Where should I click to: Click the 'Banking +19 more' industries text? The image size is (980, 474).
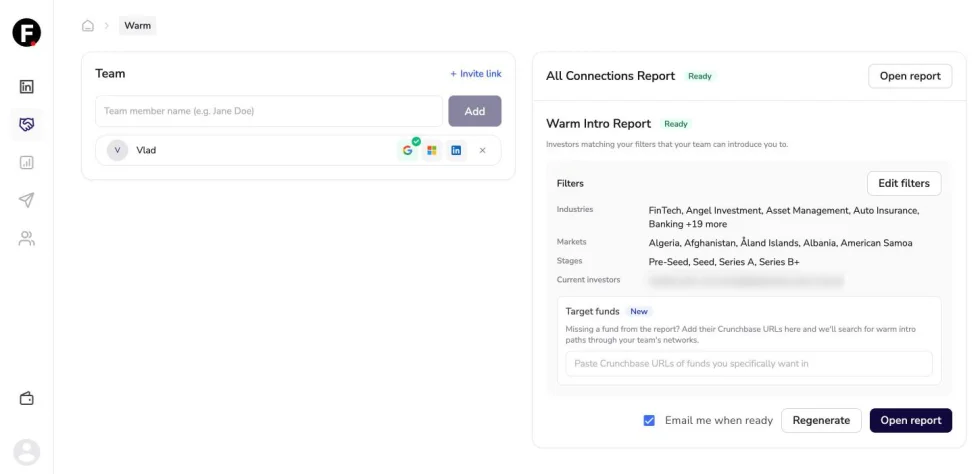point(688,224)
